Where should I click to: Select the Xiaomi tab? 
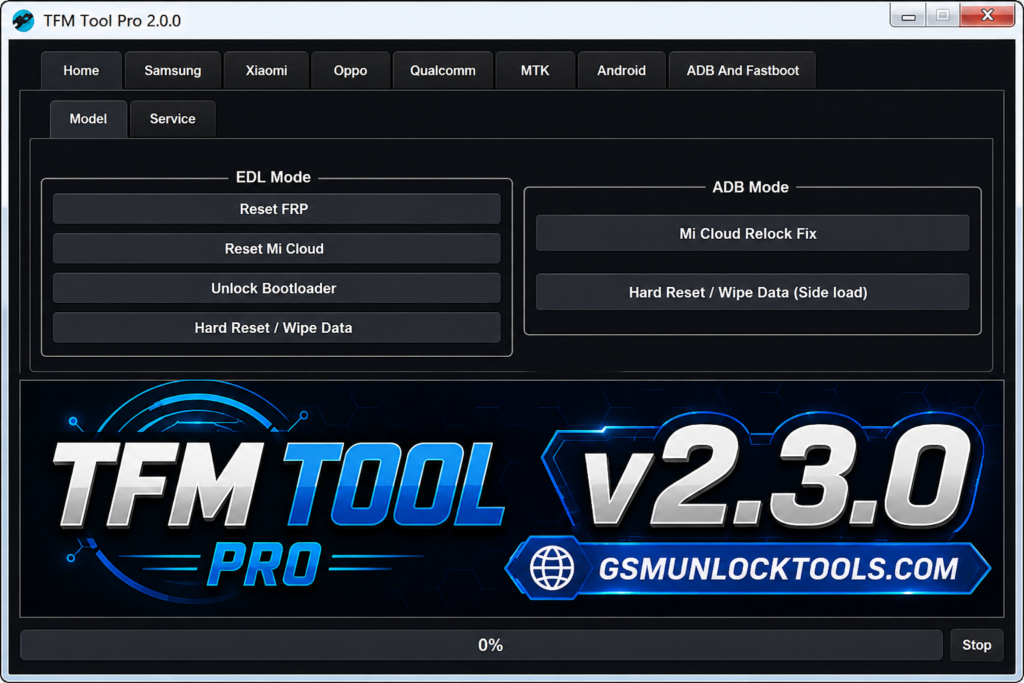click(266, 71)
